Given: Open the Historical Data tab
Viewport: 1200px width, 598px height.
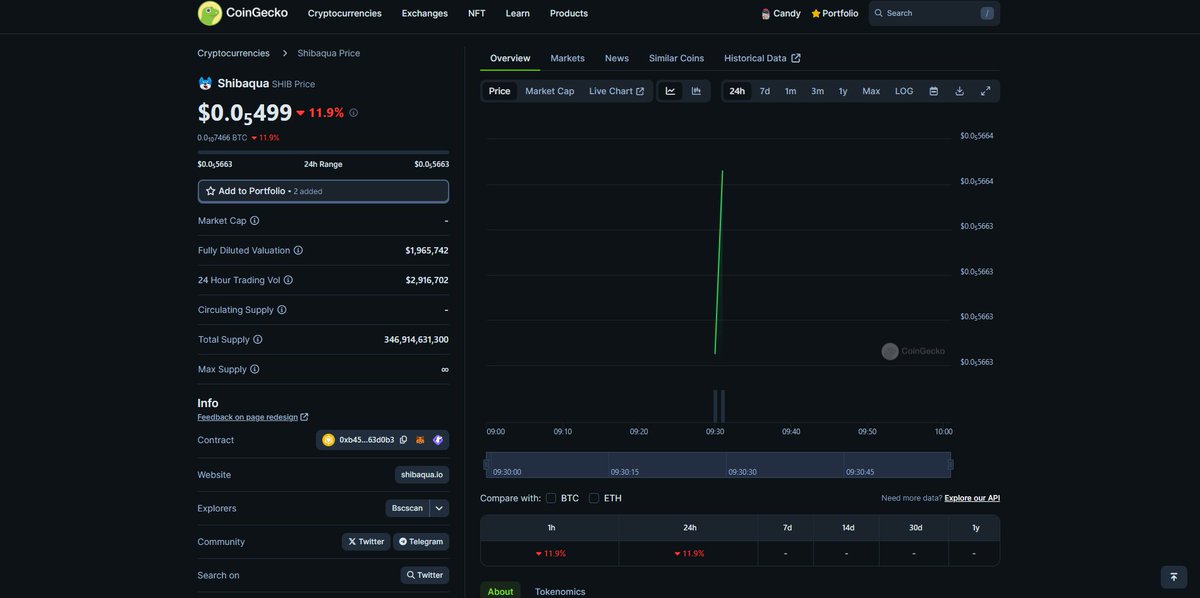Looking at the screenshot, I should 762,58.
